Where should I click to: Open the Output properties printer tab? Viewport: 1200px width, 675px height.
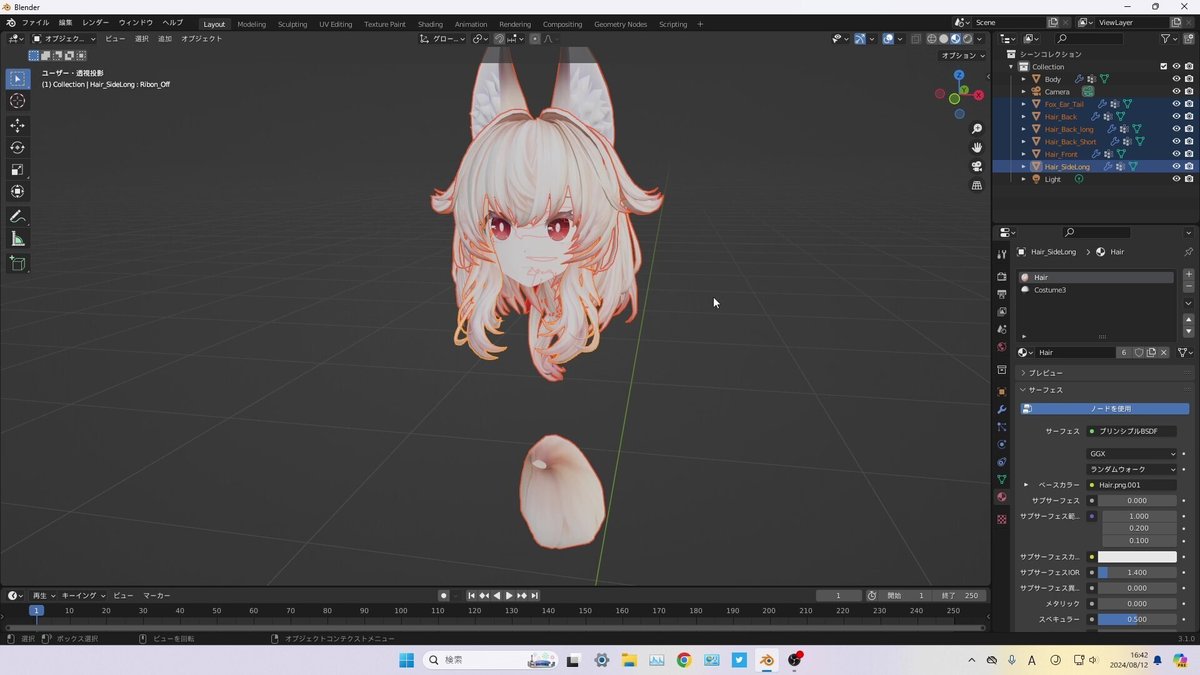[1001, 294]
